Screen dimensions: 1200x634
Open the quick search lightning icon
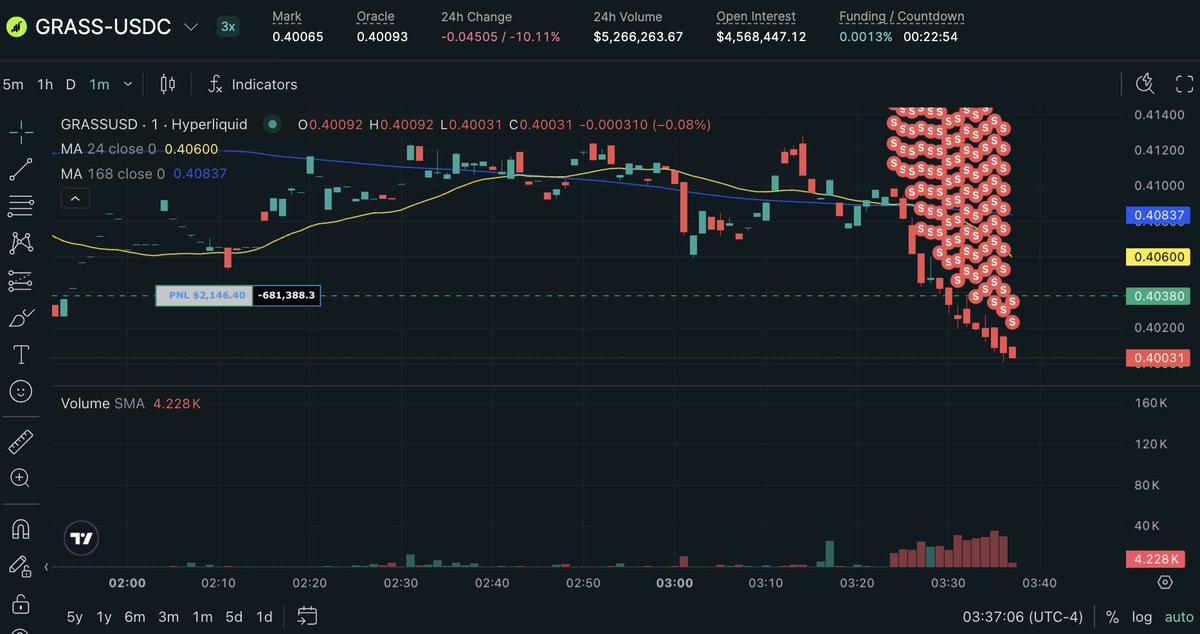pos(1146,84)
